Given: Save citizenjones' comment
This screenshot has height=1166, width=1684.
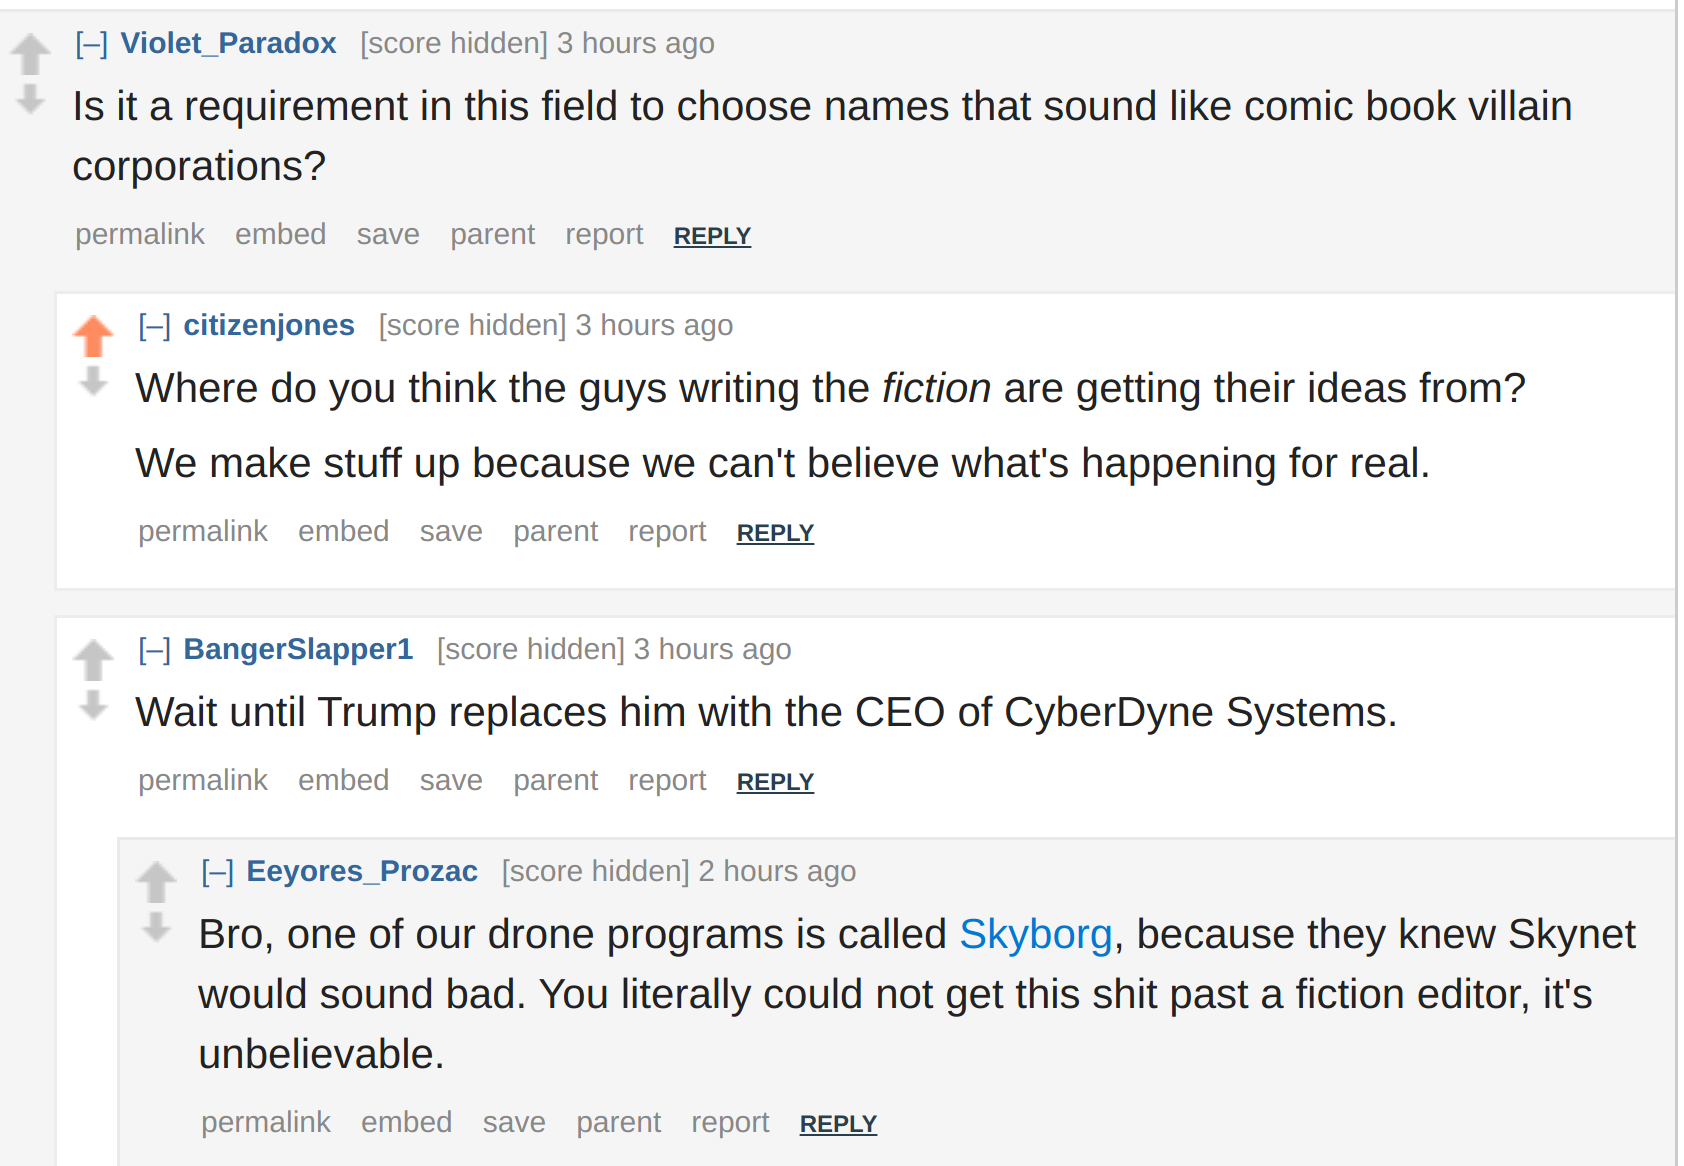Looking at the screenshot, I should tap(451, 531).
